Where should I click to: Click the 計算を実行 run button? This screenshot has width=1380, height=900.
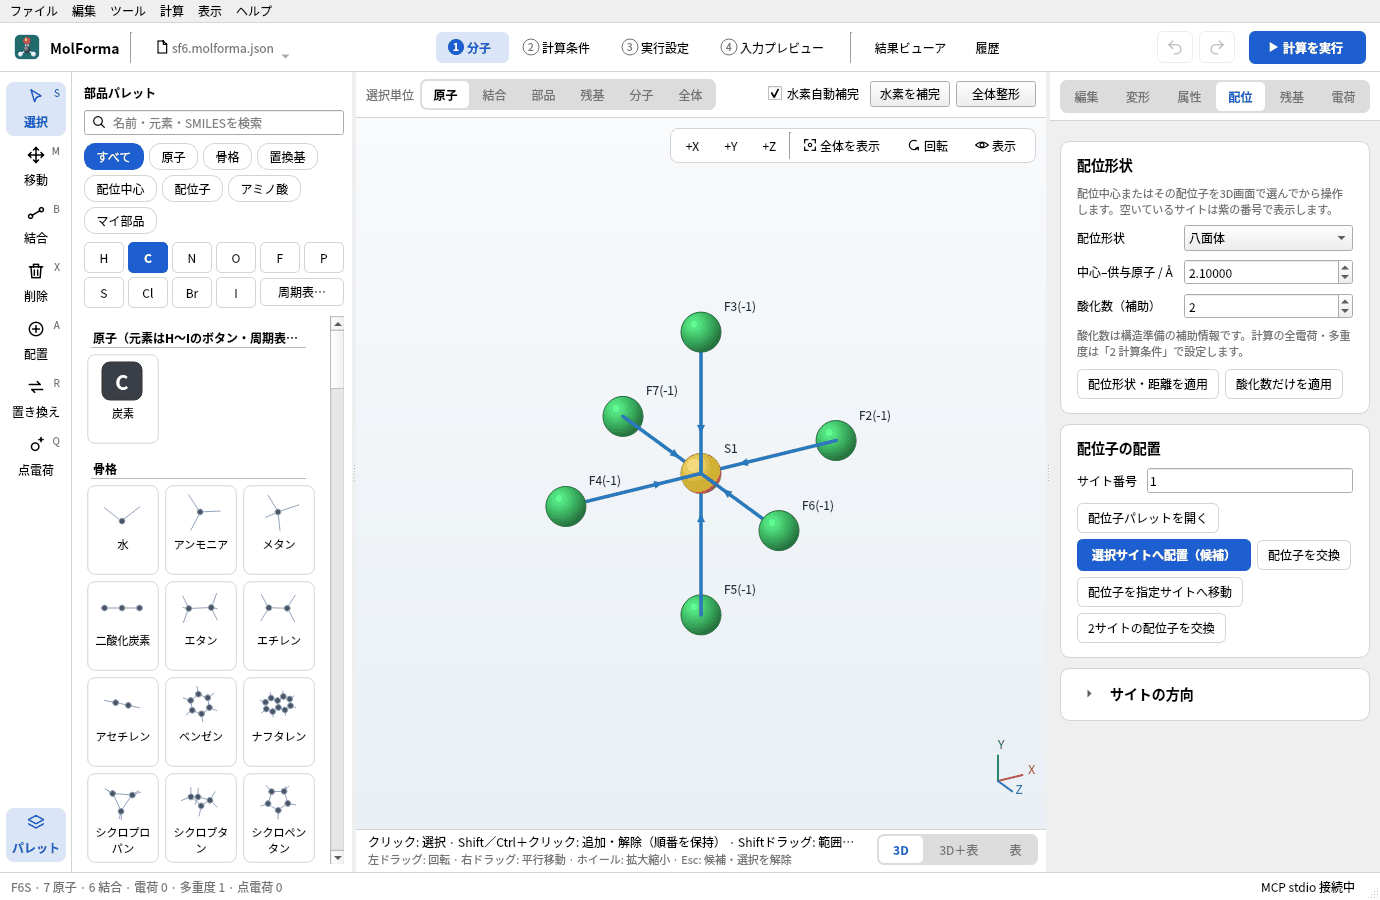pos(1307,47)
